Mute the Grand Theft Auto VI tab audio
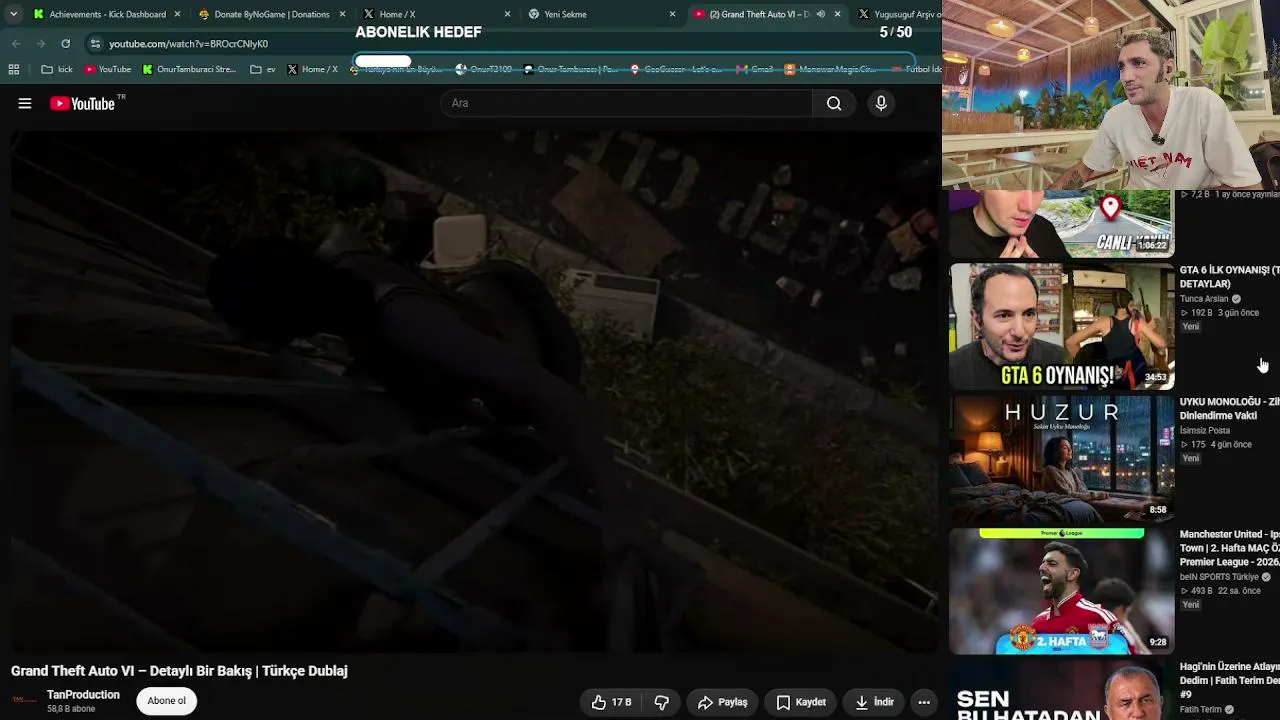The image size is (1280, 720). click(x=820, y=14)
